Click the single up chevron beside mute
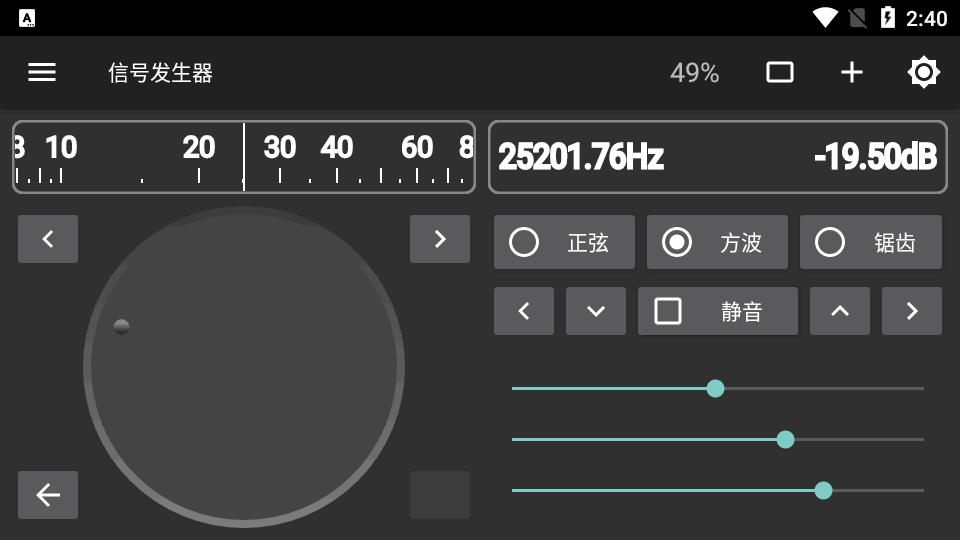960x540 pixels. [840, 311]
